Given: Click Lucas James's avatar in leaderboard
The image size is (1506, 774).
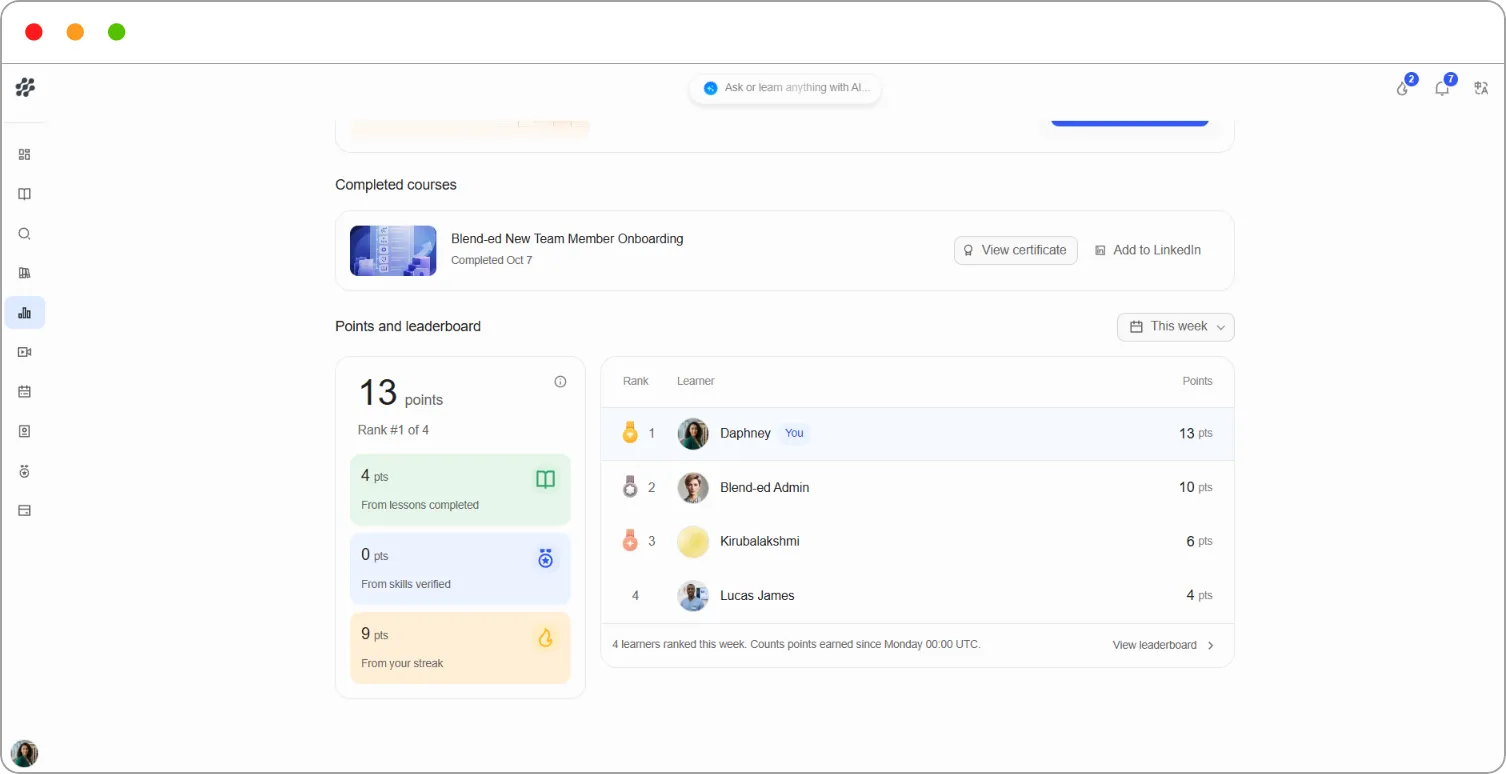Looking at the screenshot, I should [693, 596].
